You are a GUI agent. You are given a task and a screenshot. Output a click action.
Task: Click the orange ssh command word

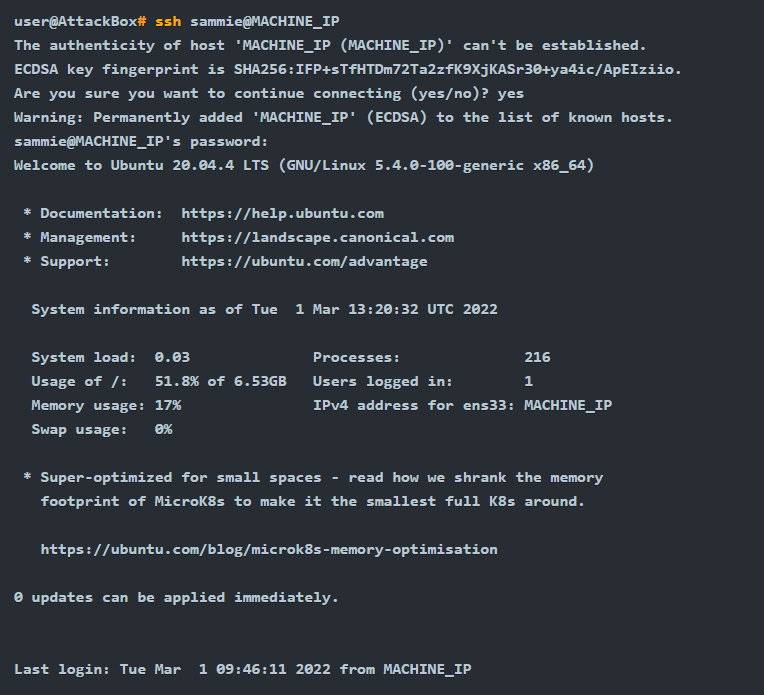pyautogui.click(x=167, y=21)
